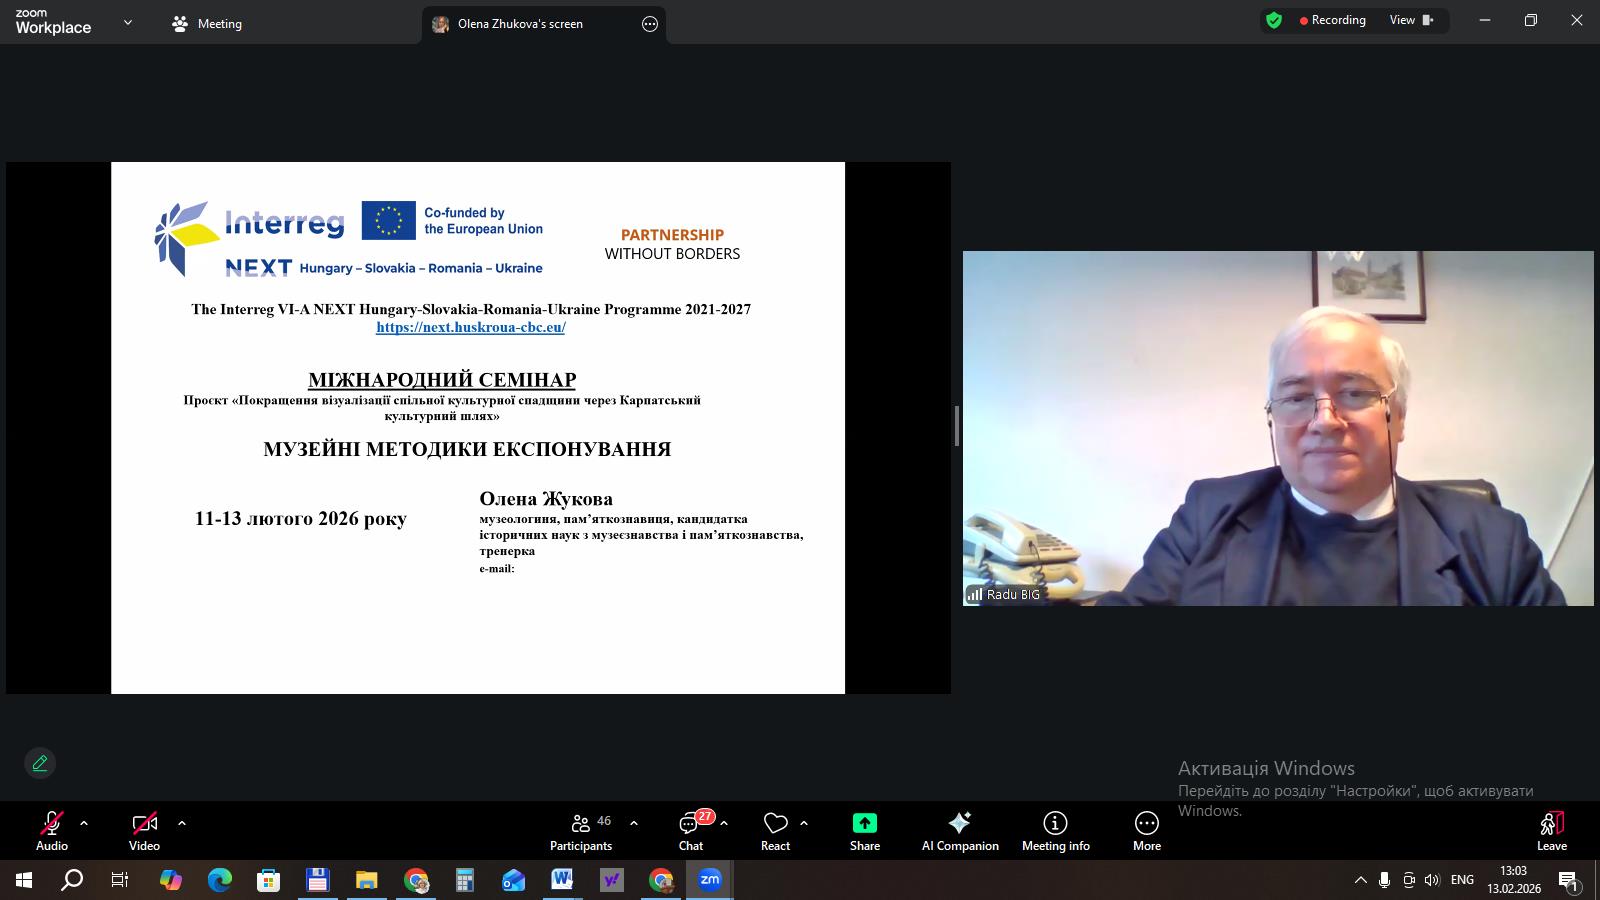
Task: Start screen sharing with Share
Action: coord(863,829)
